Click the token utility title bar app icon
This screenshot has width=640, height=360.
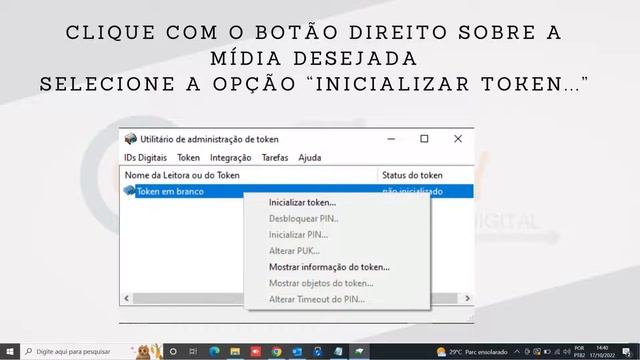(x=131, y=139)
